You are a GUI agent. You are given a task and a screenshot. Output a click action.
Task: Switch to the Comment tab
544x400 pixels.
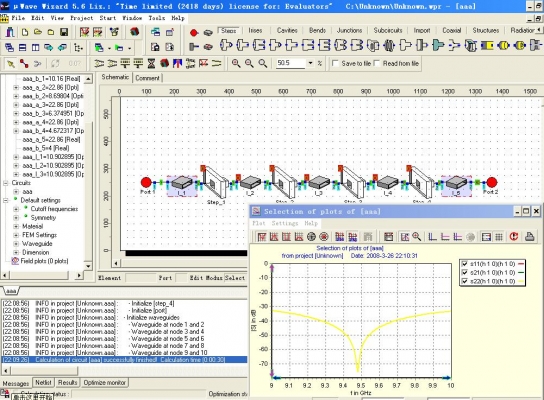[147, 78]
